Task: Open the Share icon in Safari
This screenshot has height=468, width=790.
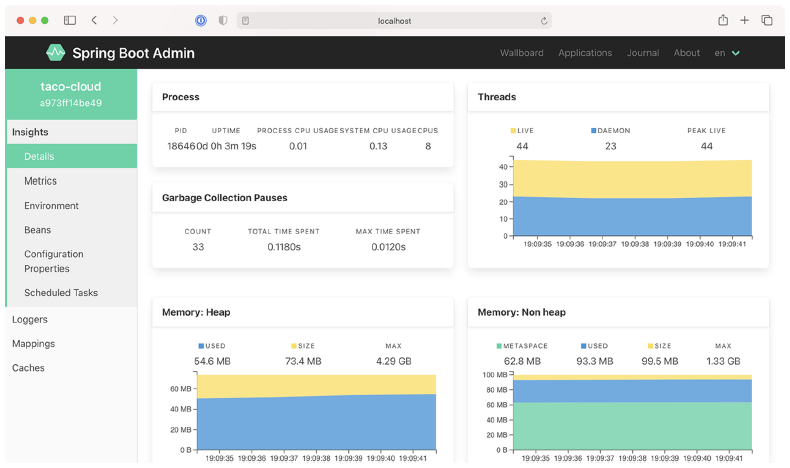Action: pos(722,20)
